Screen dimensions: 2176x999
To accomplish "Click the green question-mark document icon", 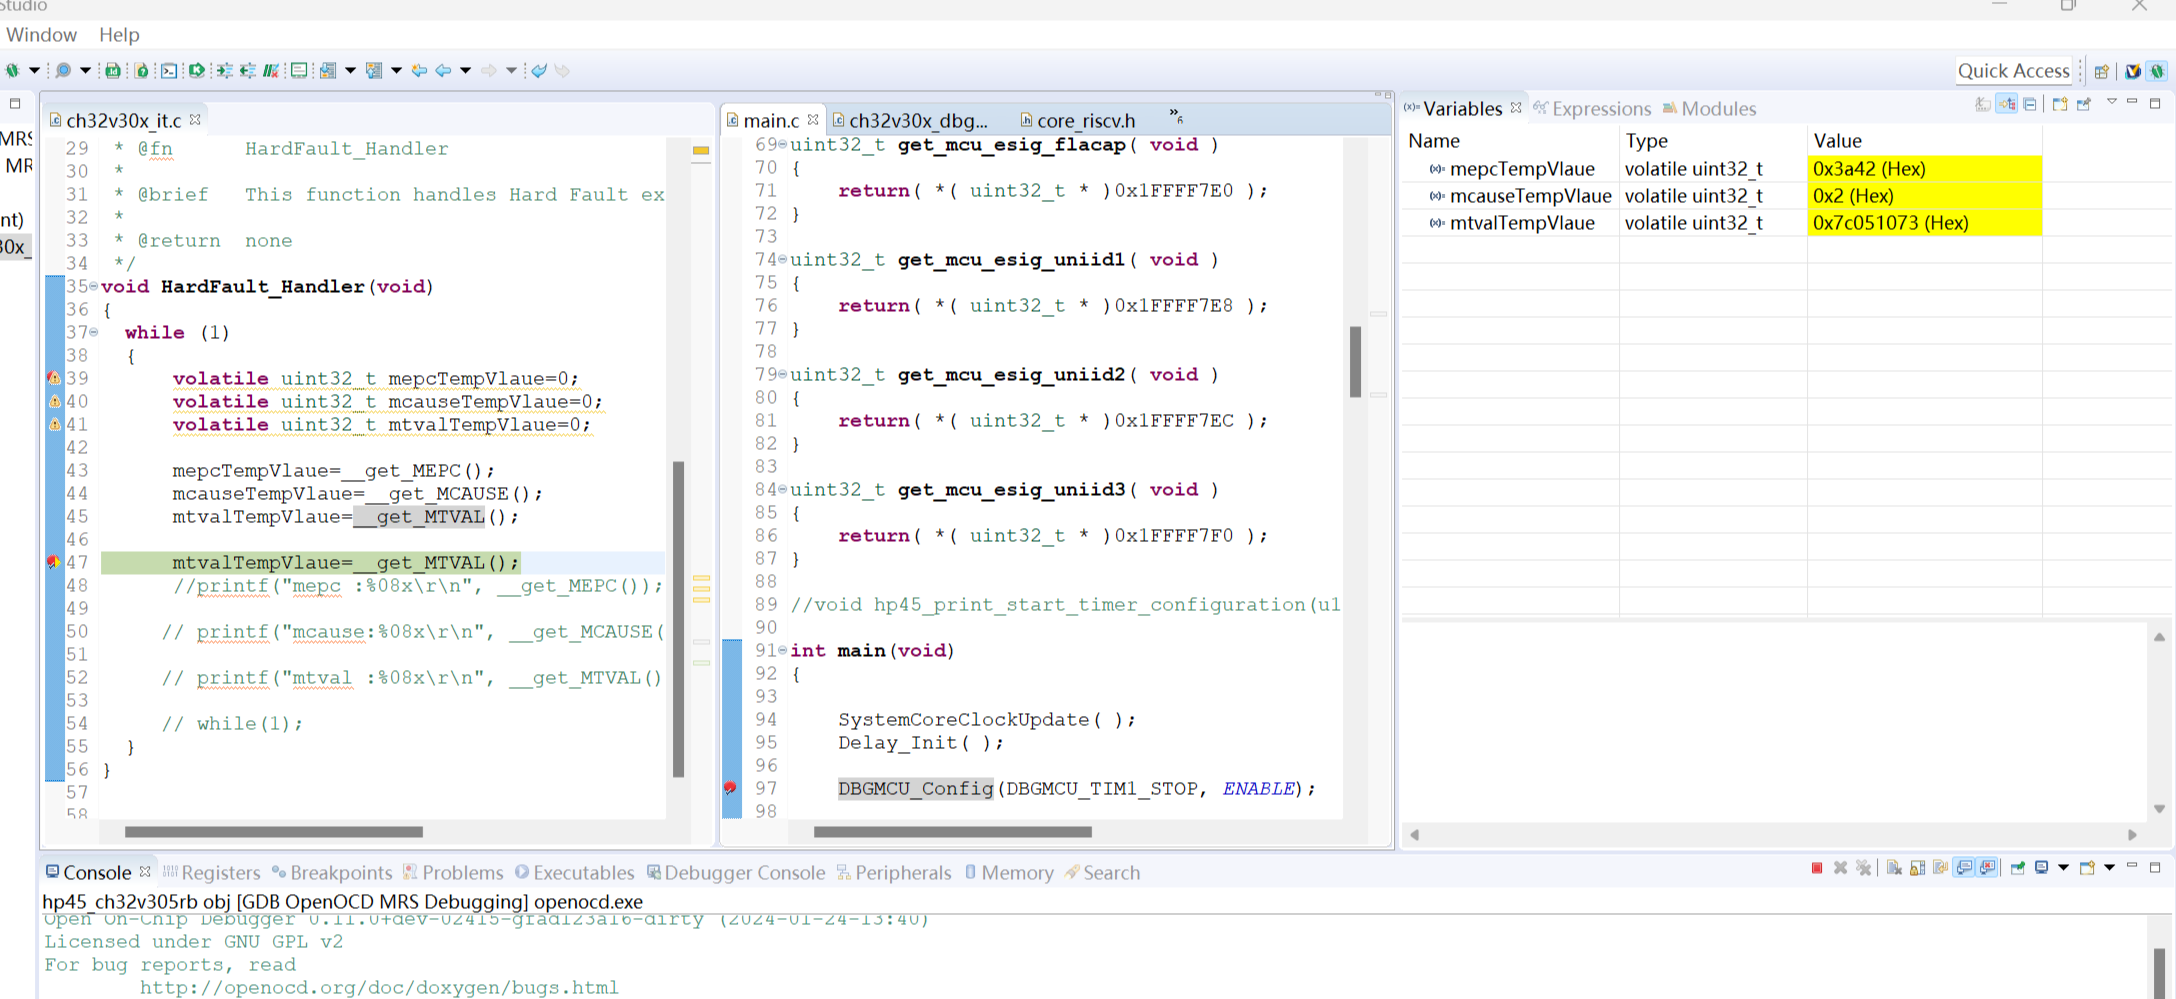I will click(x=142, y=70).
